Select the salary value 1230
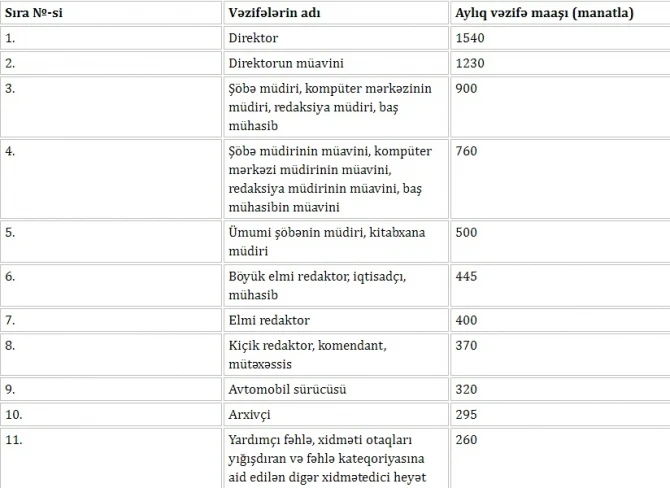The width and height of the screenshot is (670, 488). (x=470, y=63)
